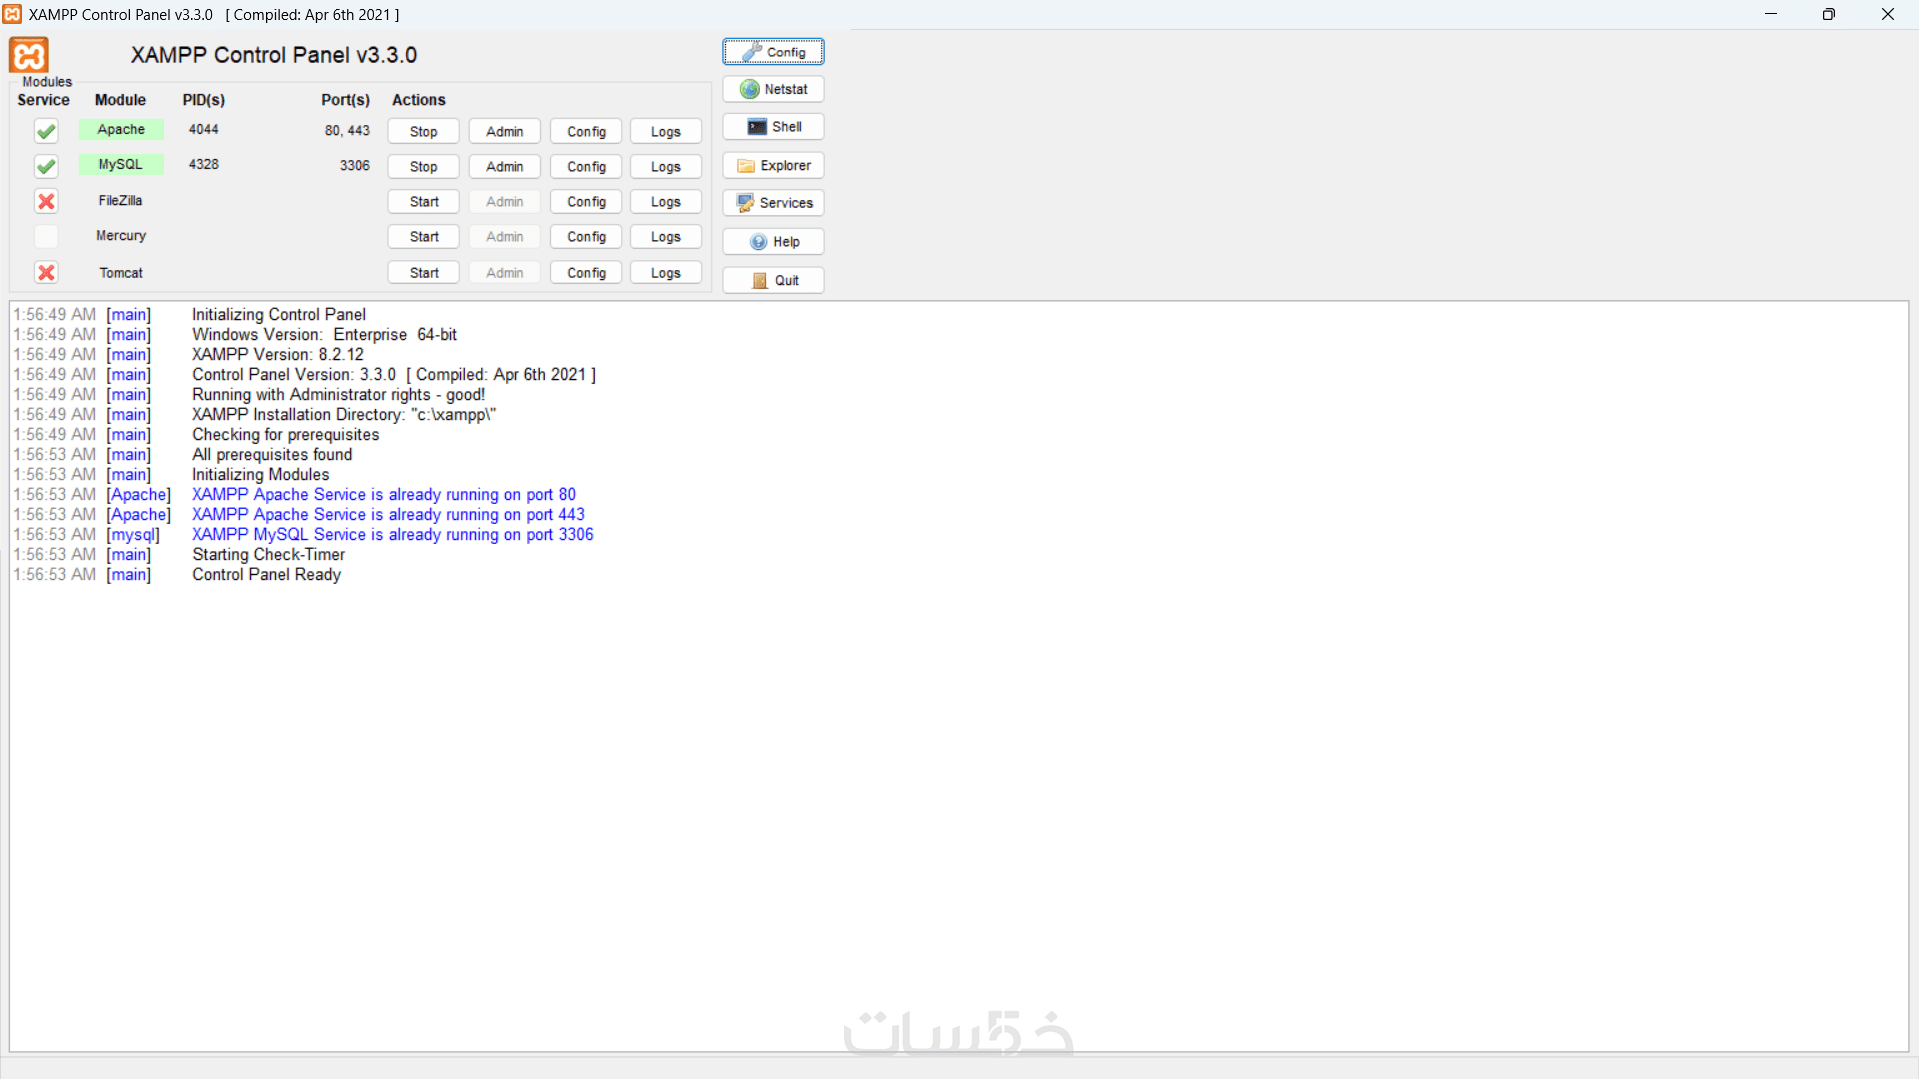The height and width of the screenshot is (1079, 1919).
Task: View FileZilla Logs
Action: [666, 201]
